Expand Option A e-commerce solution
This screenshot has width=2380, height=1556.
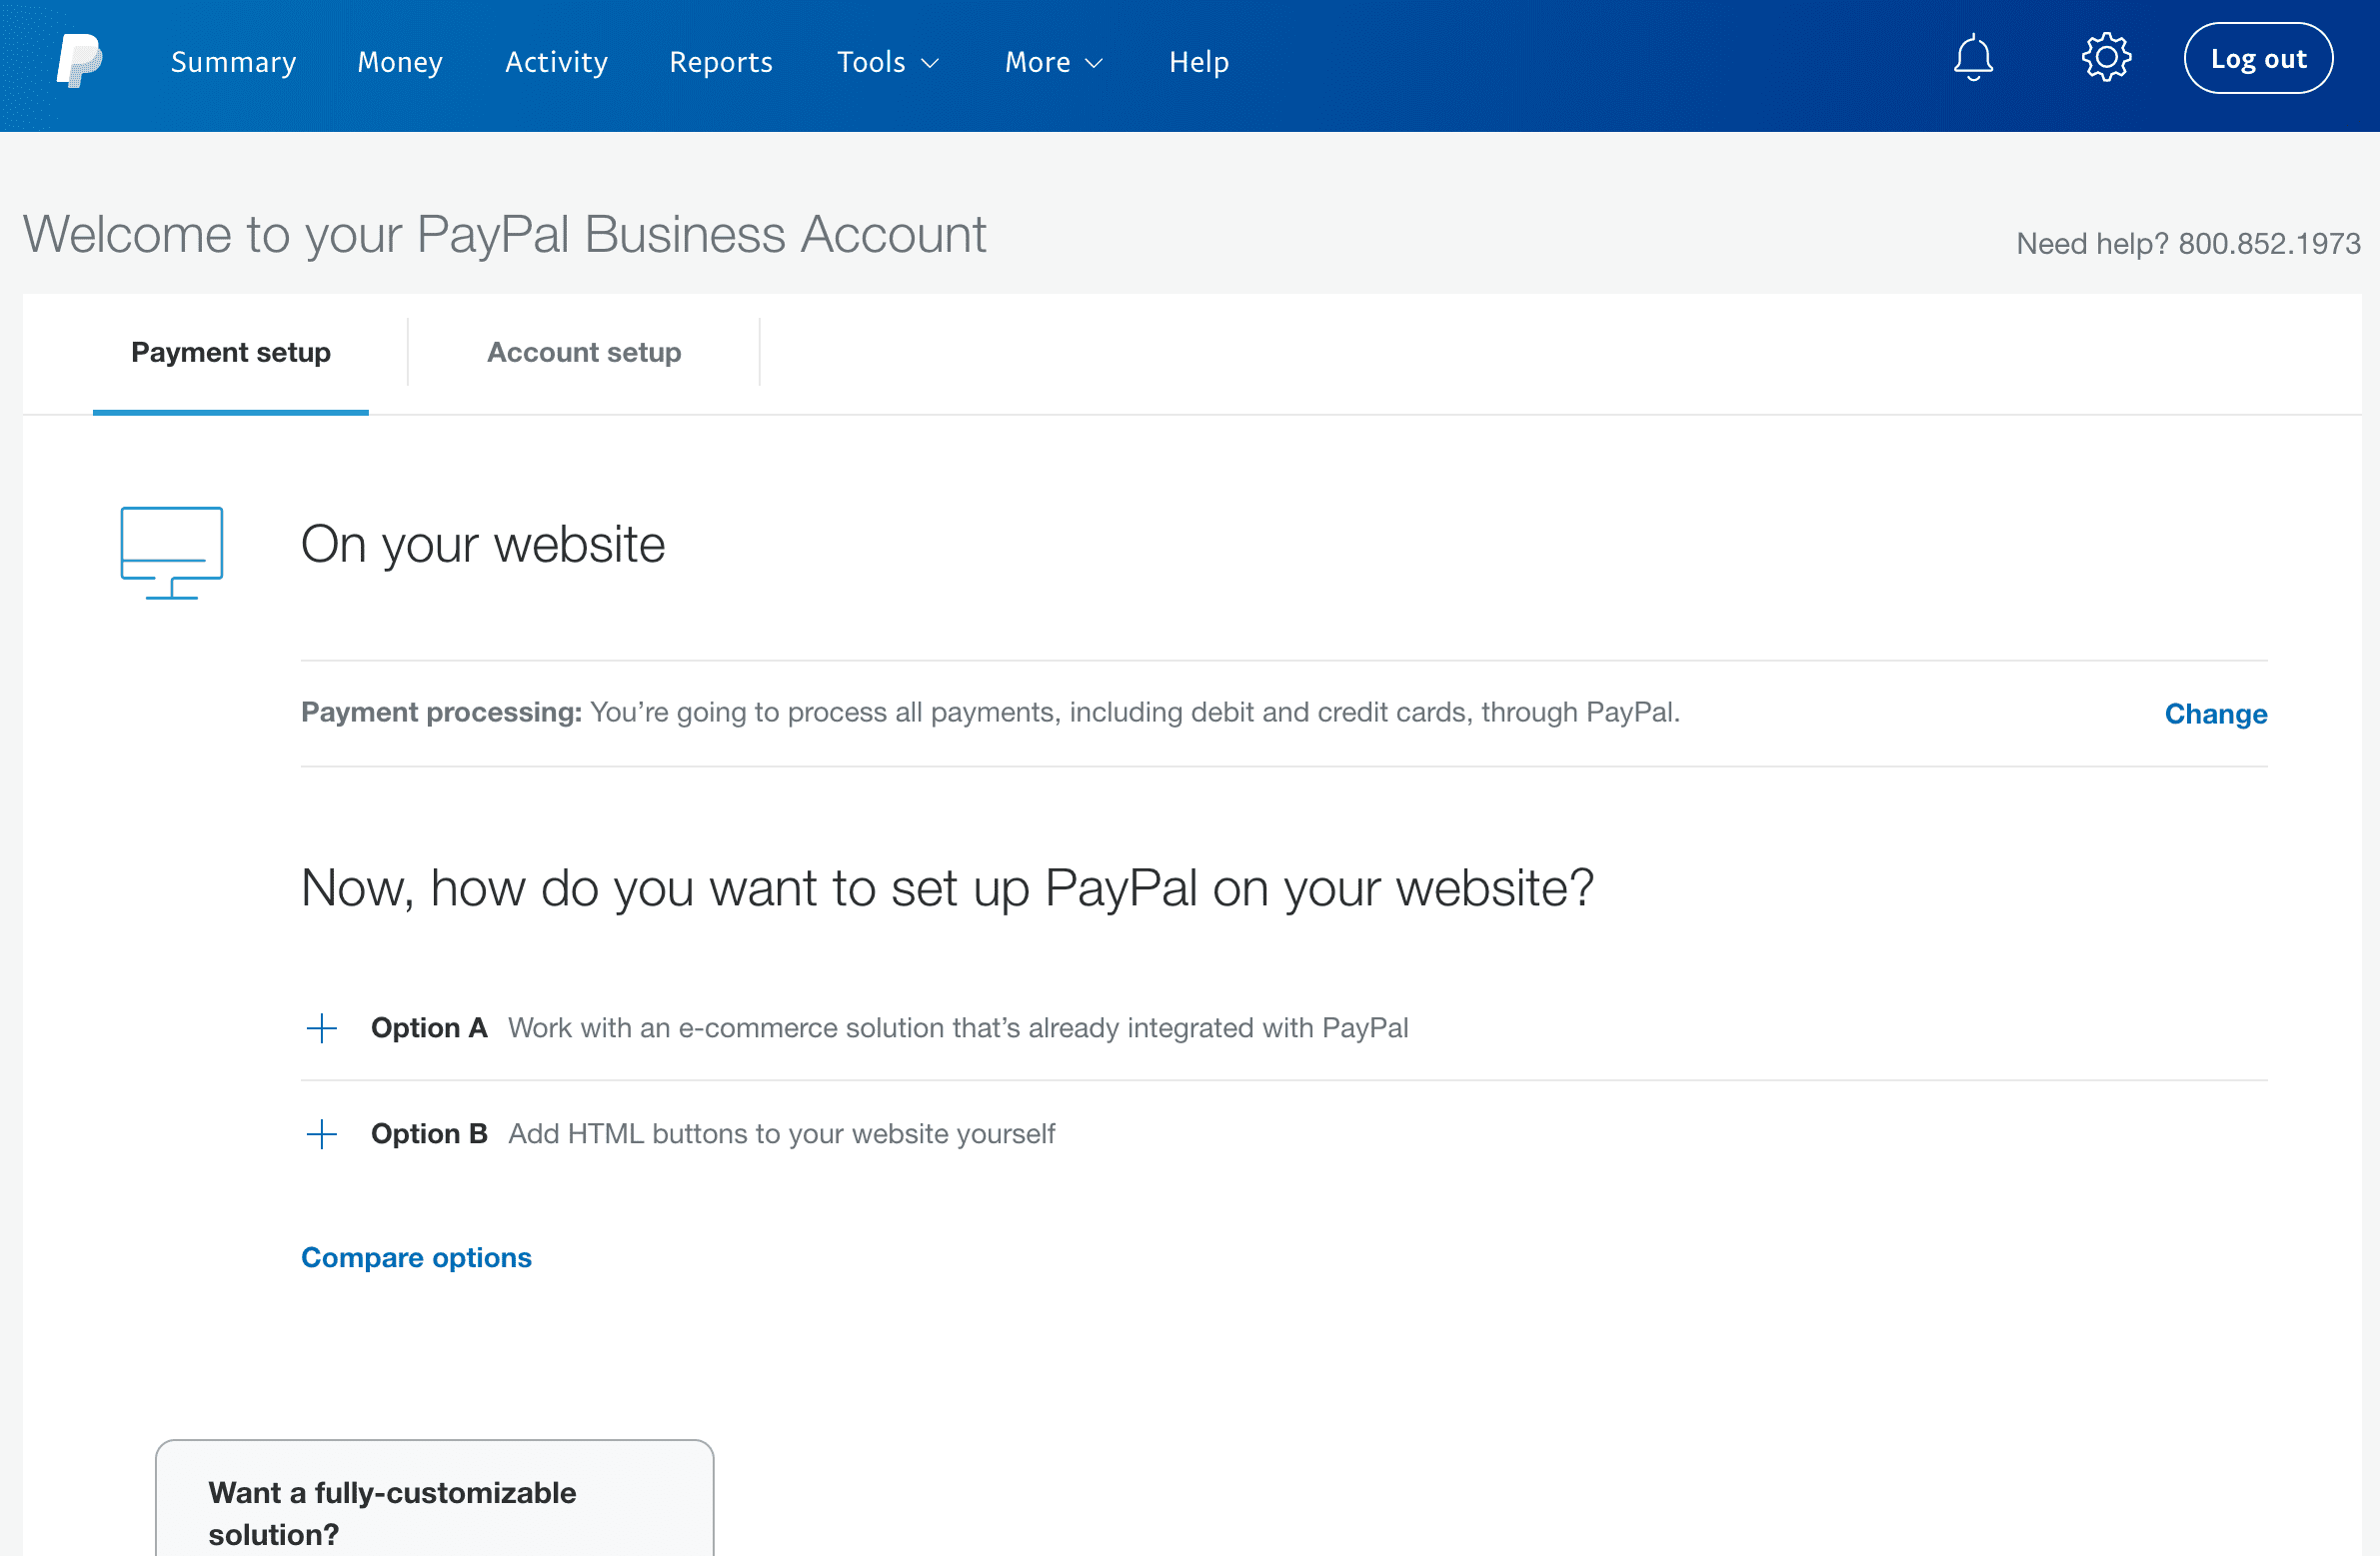[x=318, y=1026]
